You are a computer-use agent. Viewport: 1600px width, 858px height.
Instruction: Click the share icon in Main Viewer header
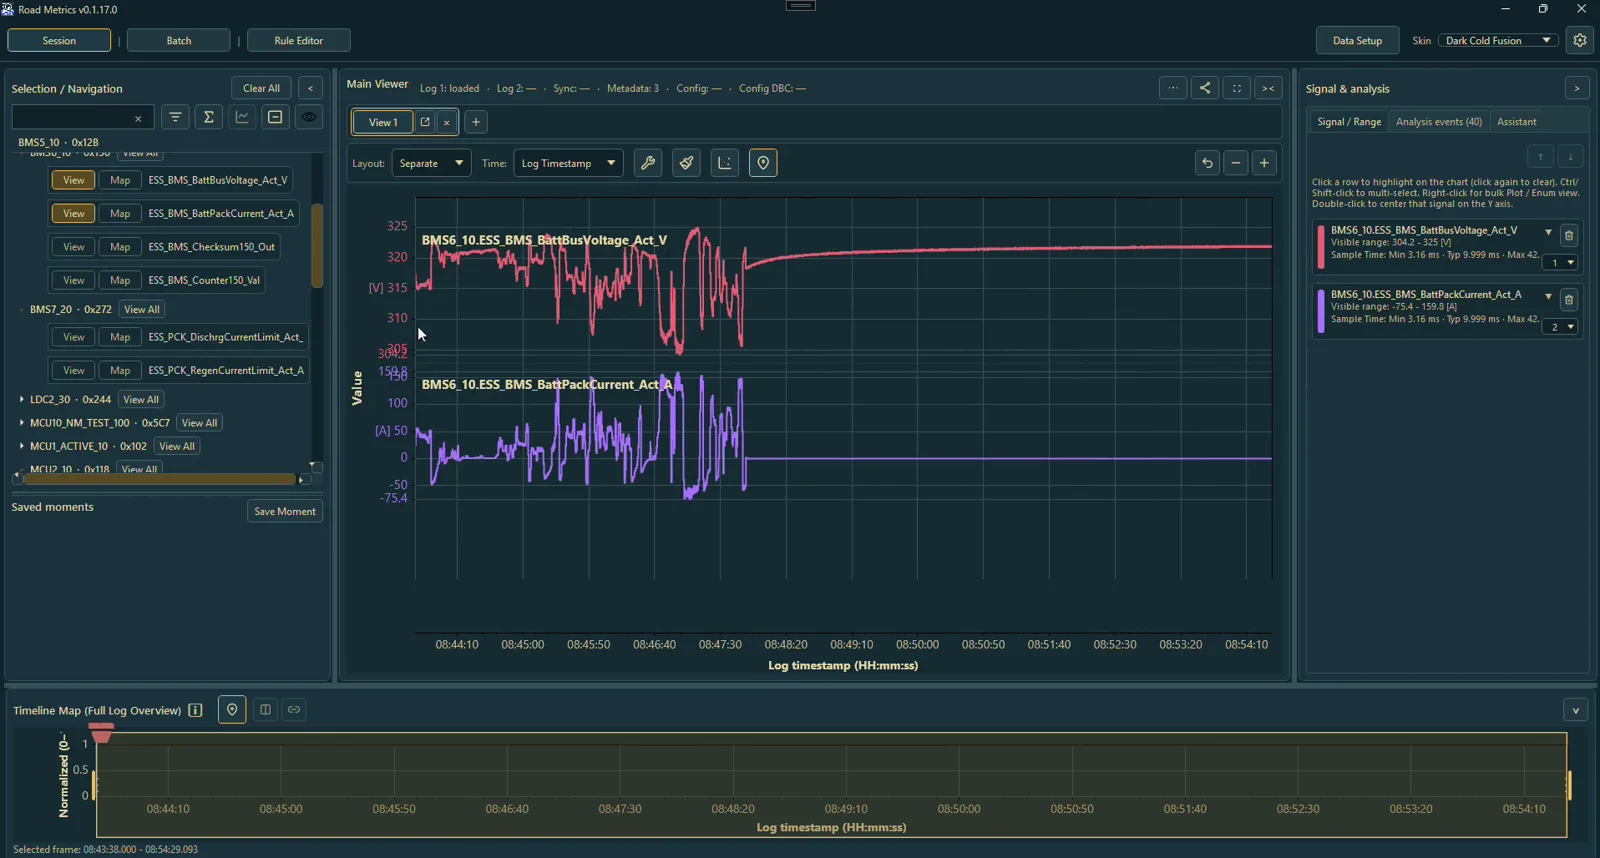pyautogui.click(x=1205, y=88)
